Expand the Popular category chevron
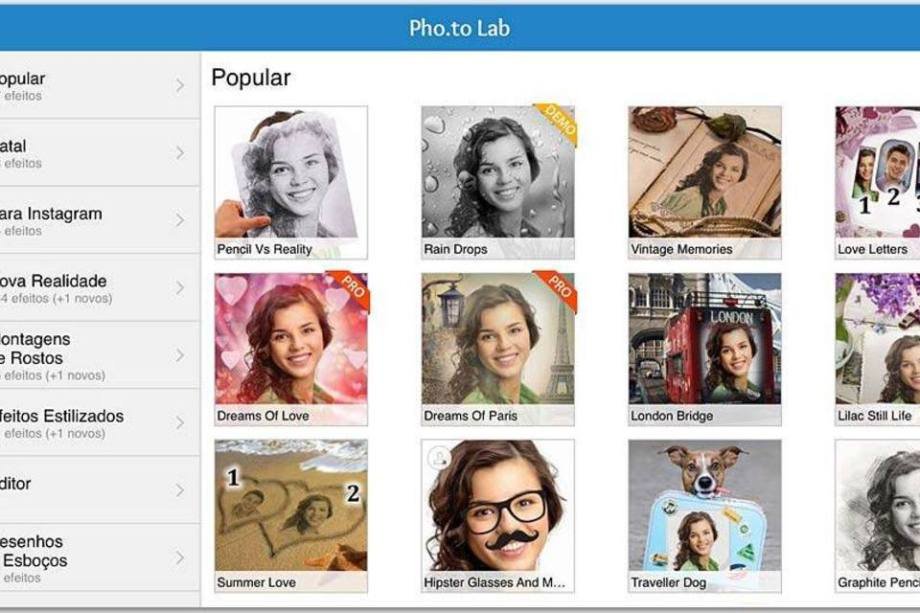The image size is (920, 613). click(180, 86)
